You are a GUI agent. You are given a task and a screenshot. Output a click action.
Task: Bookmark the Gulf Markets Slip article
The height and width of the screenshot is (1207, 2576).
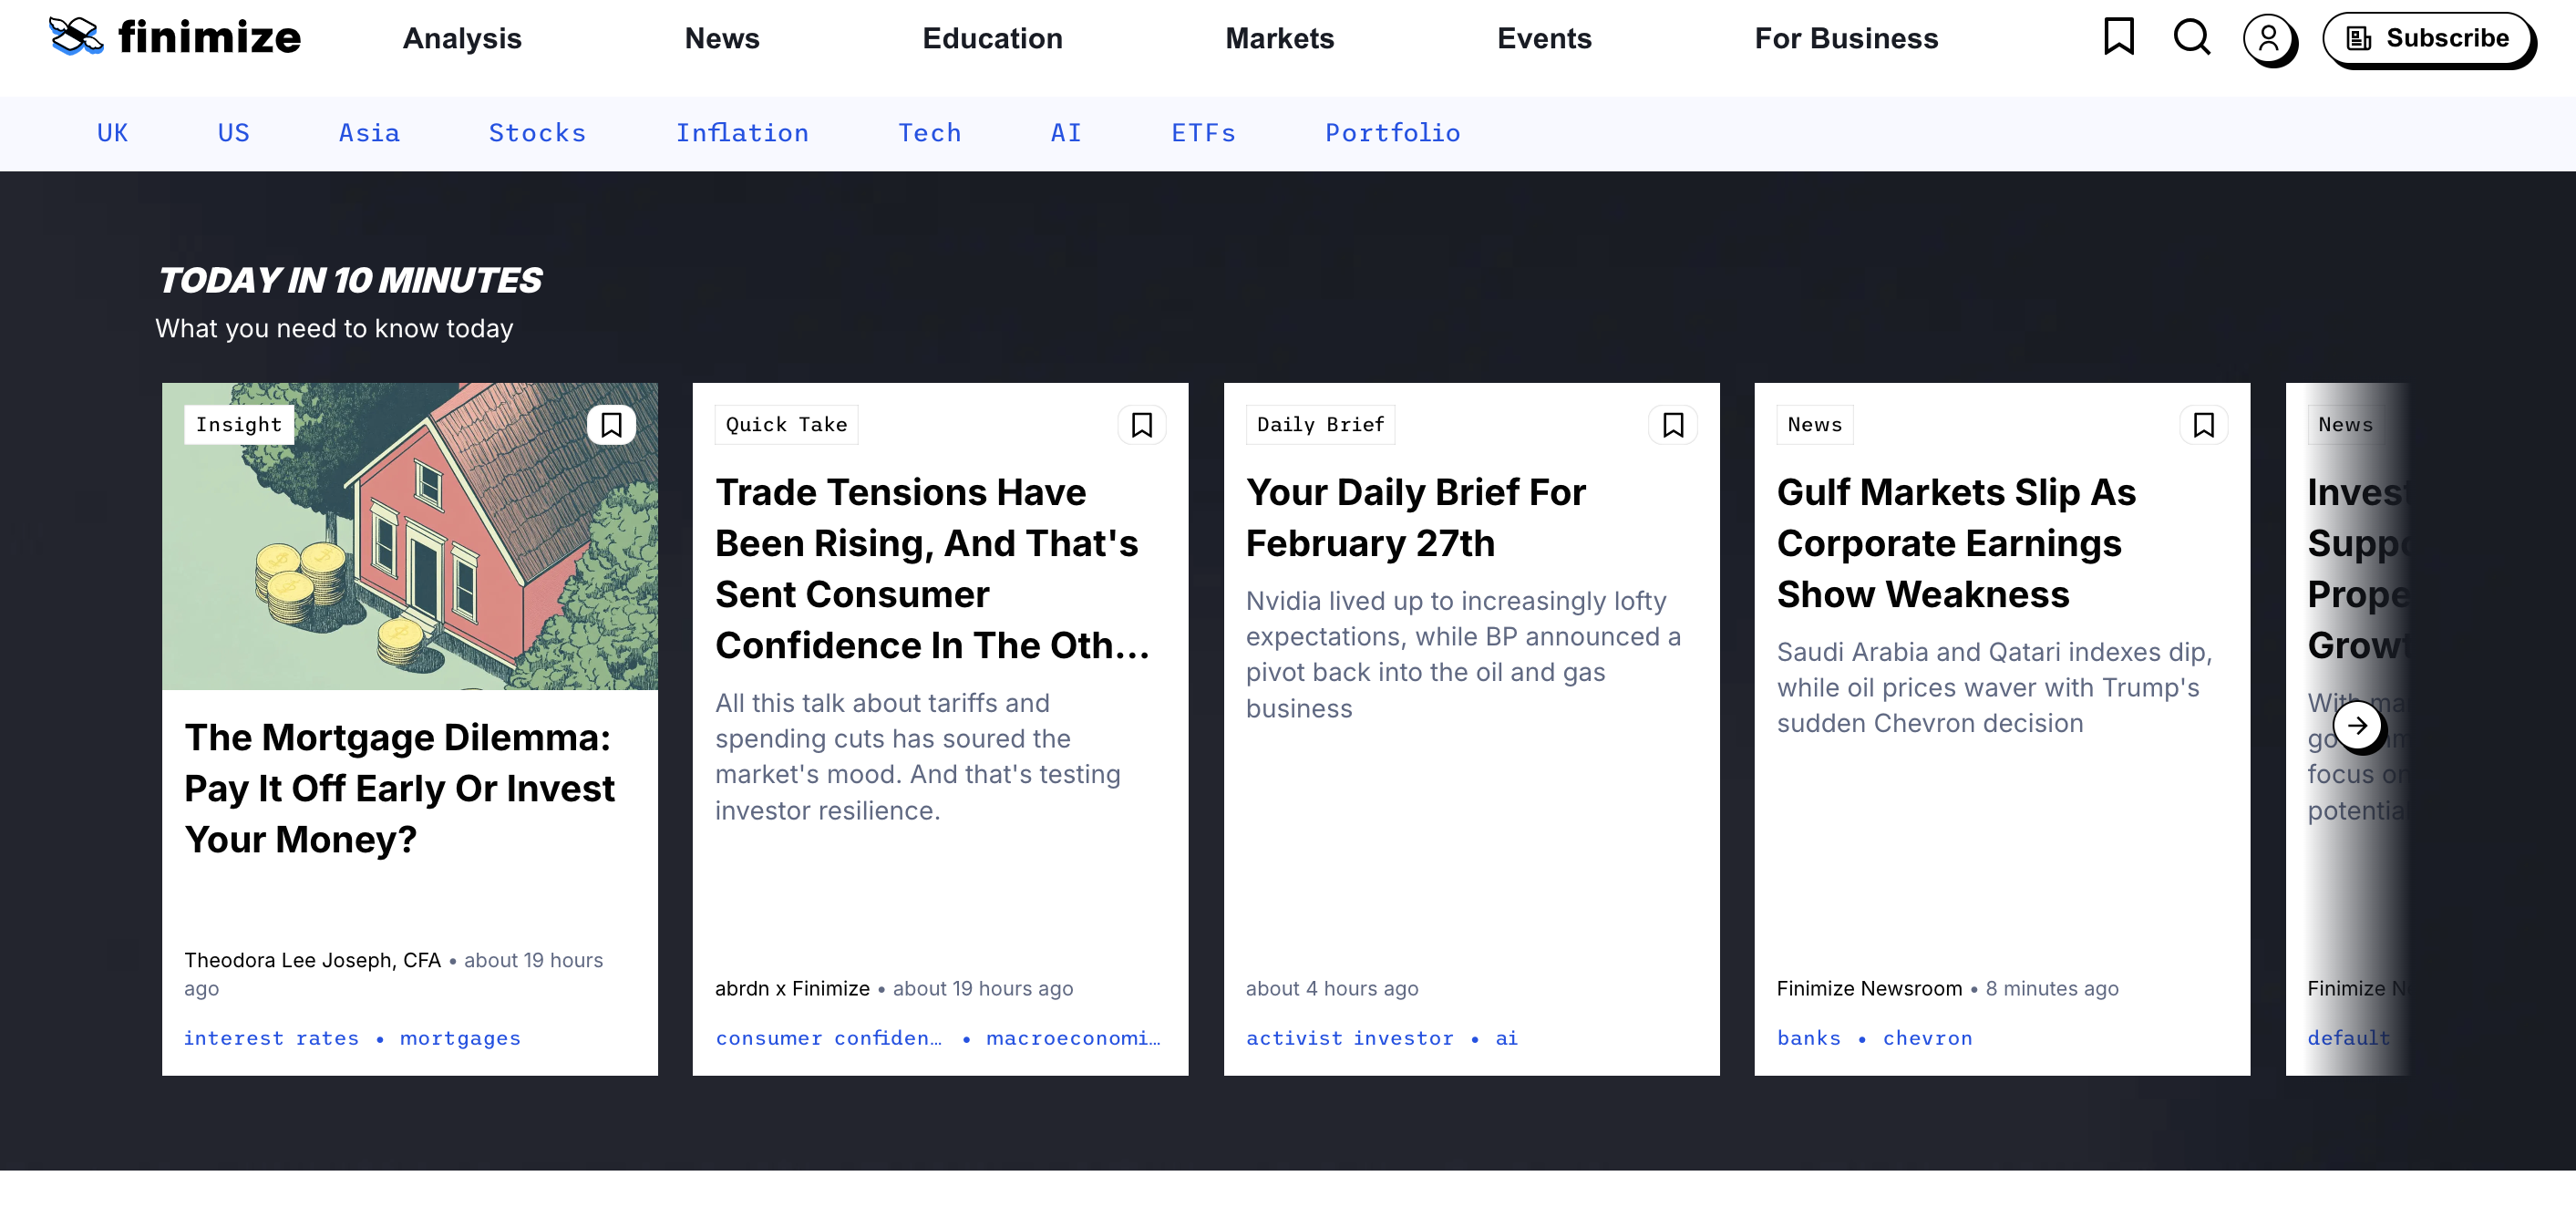pos(2203,425)
